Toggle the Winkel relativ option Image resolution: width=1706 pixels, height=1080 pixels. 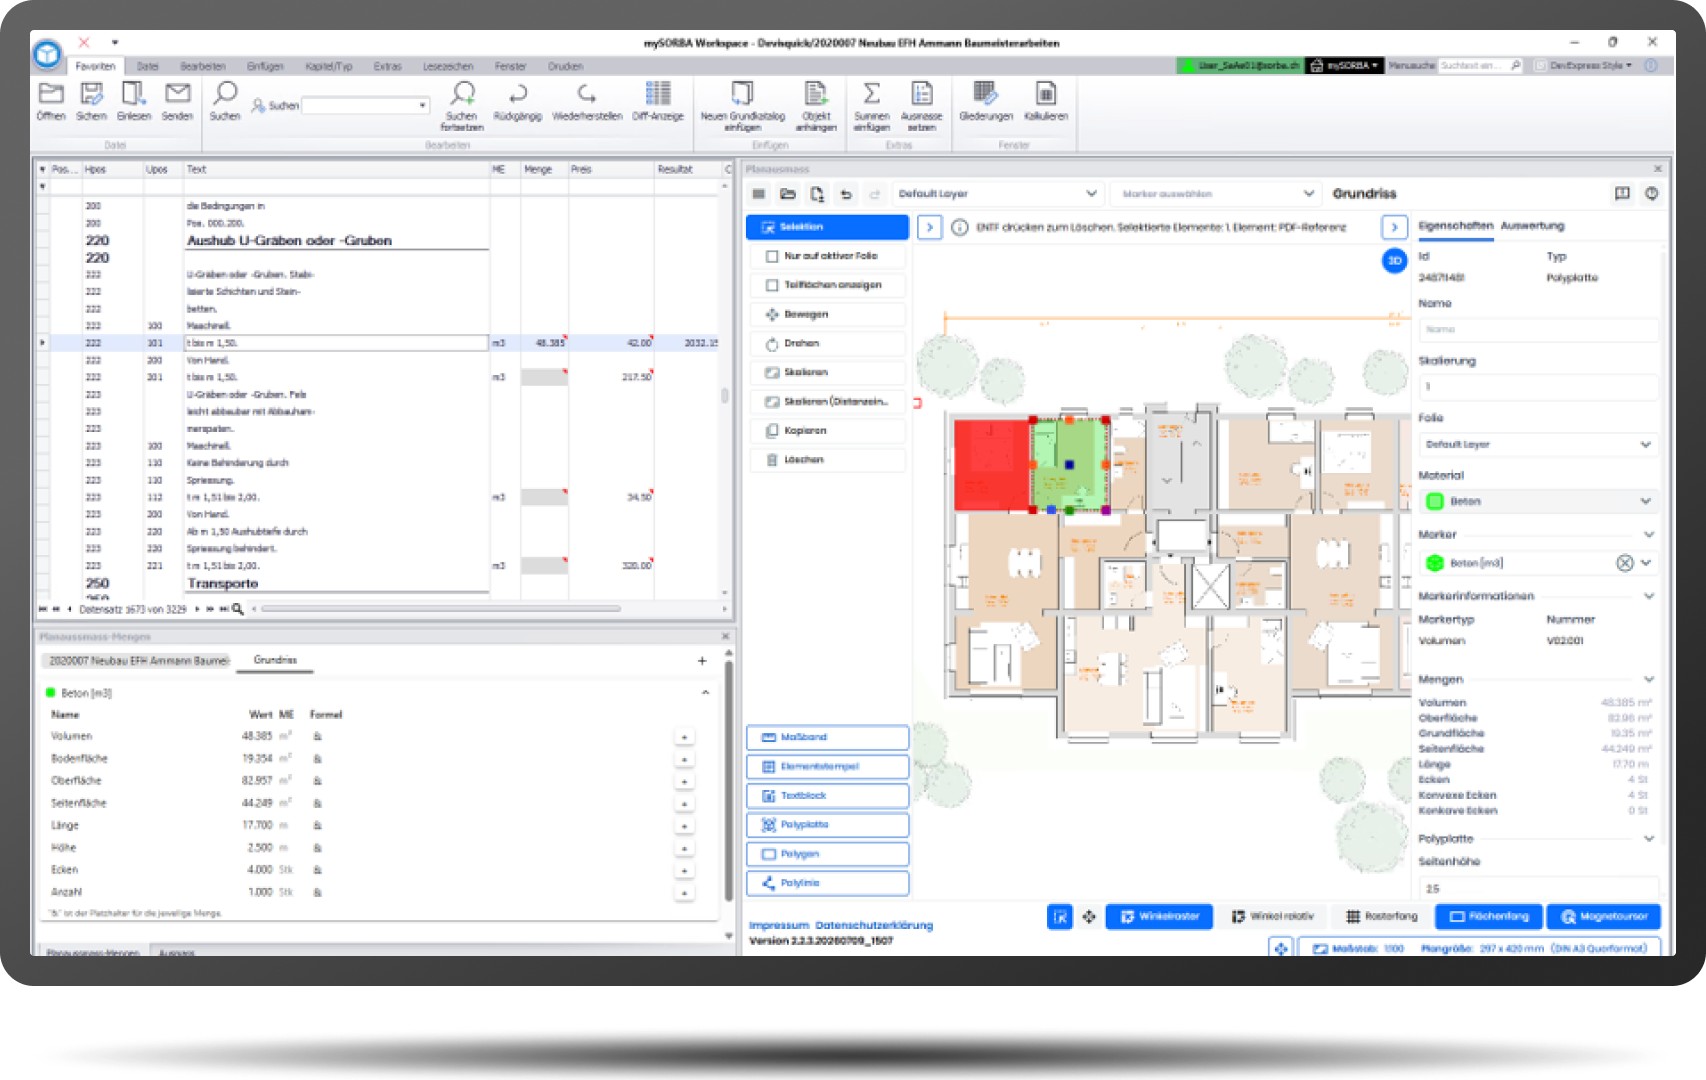pos(1272,916)
